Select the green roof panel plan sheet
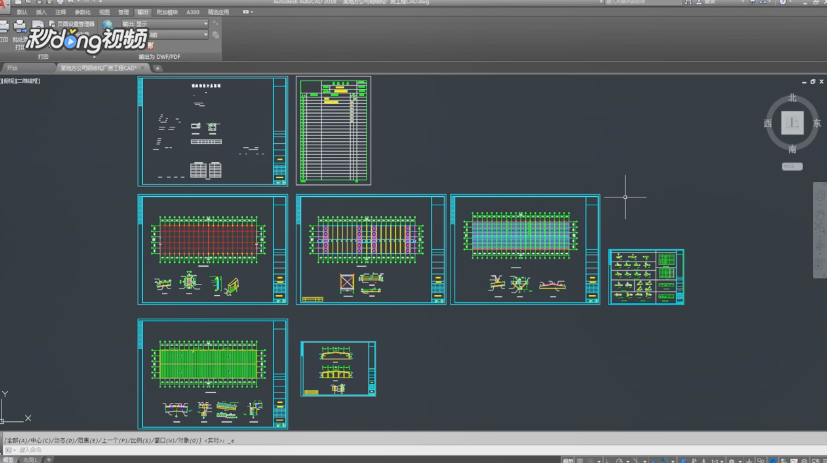This screenshot has width=827, height=463. point(213,374)
